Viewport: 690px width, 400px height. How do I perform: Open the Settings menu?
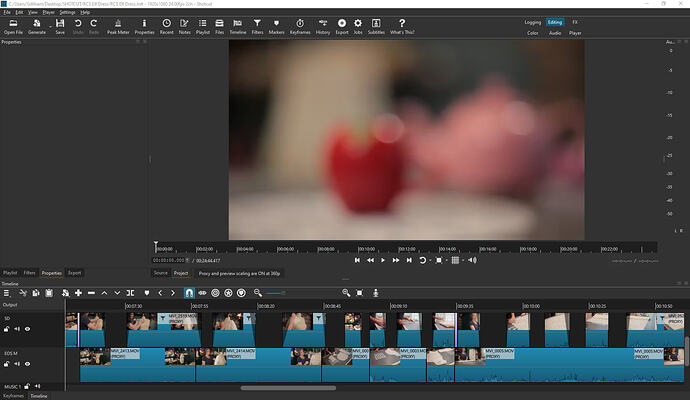[x=67, y=12]
